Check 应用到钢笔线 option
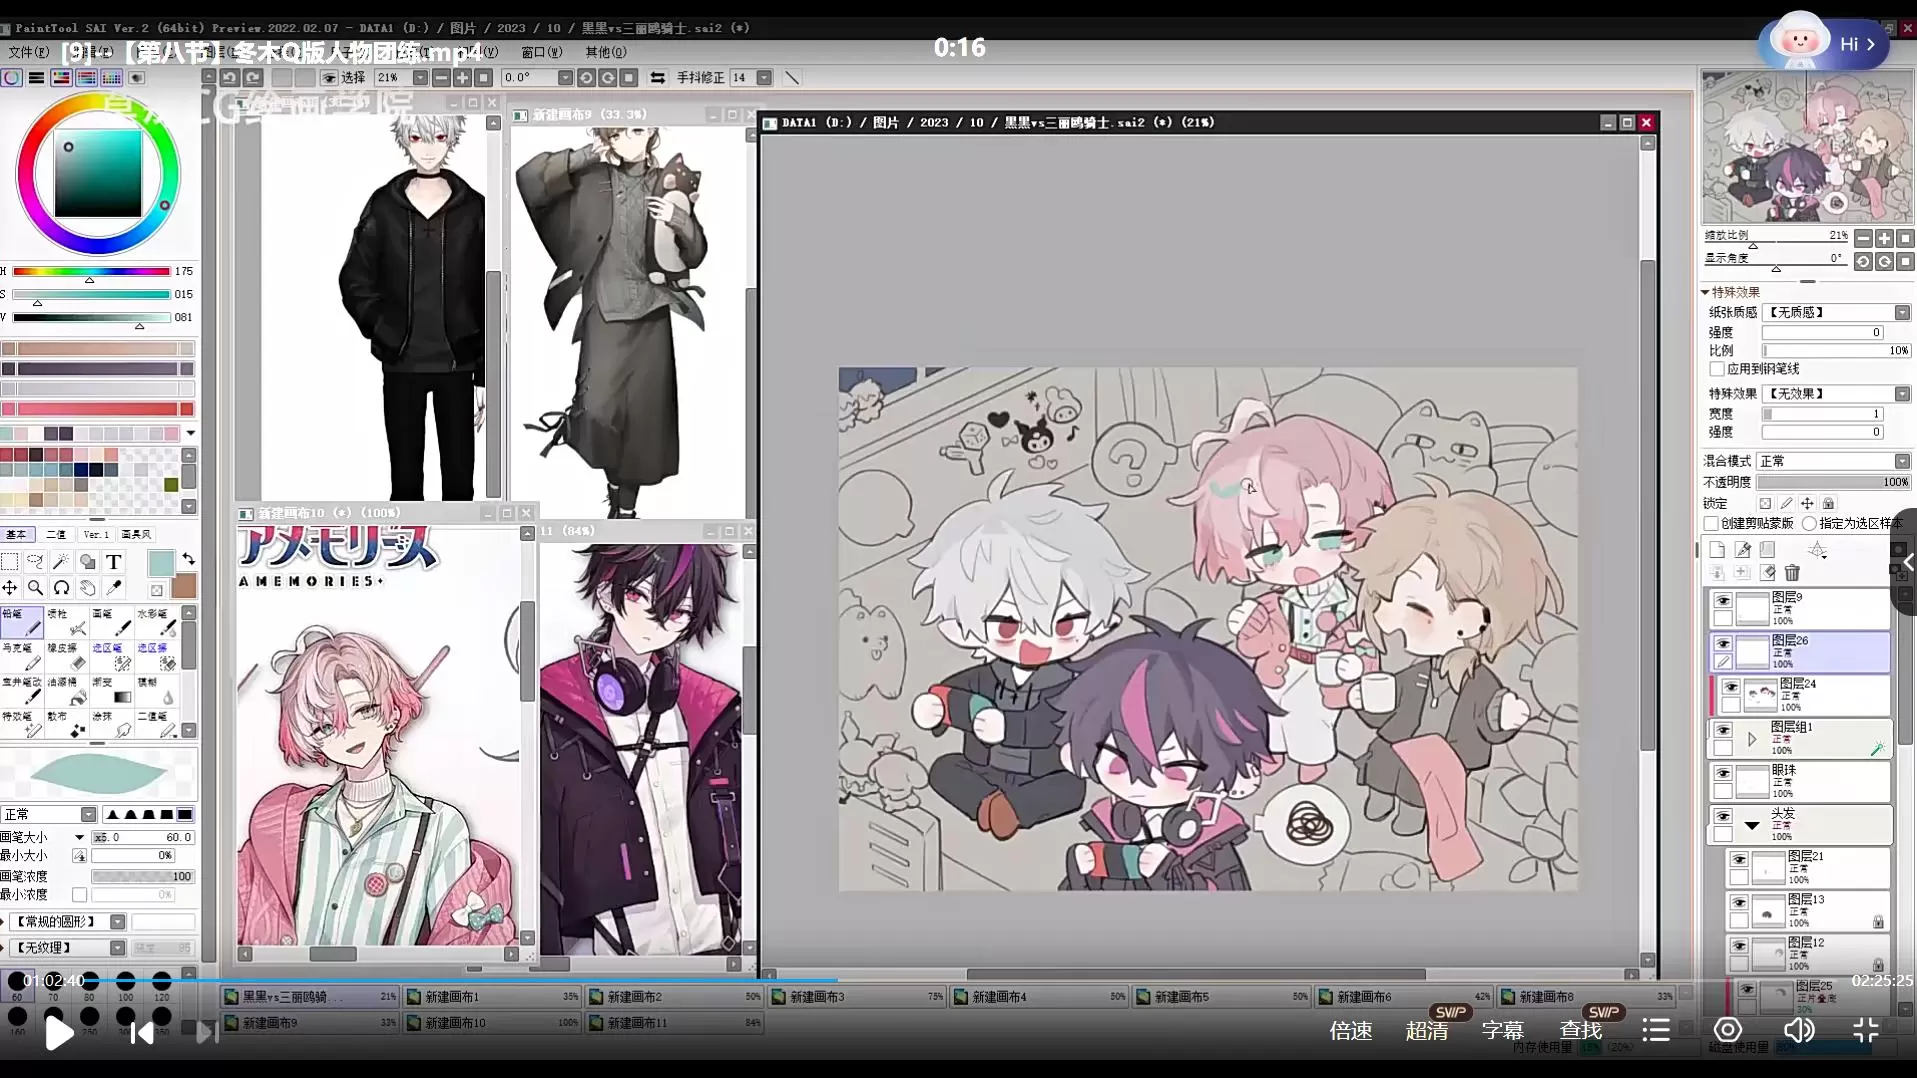1917x1078 pixels. click(1717, 369)
